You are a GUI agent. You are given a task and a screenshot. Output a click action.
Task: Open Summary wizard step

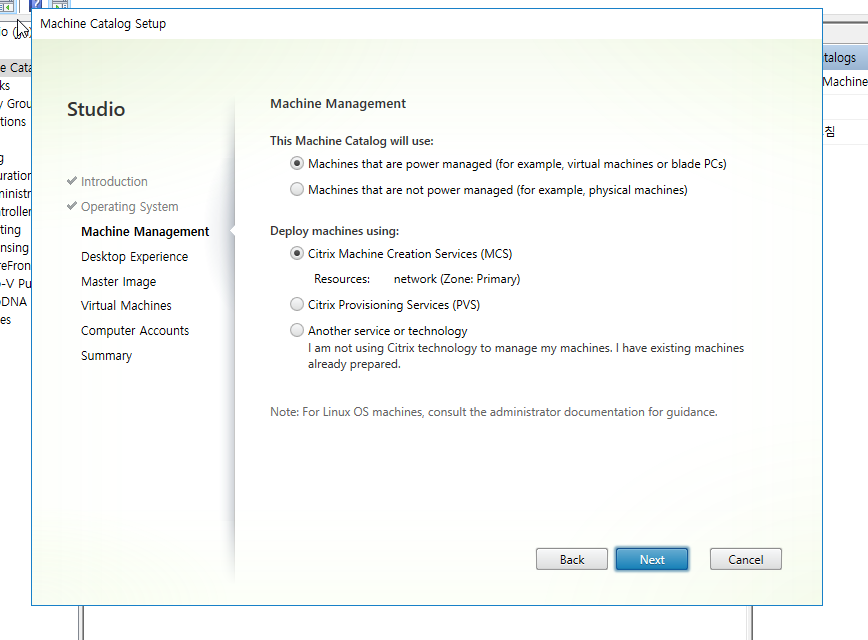click(x=106, y=355)
